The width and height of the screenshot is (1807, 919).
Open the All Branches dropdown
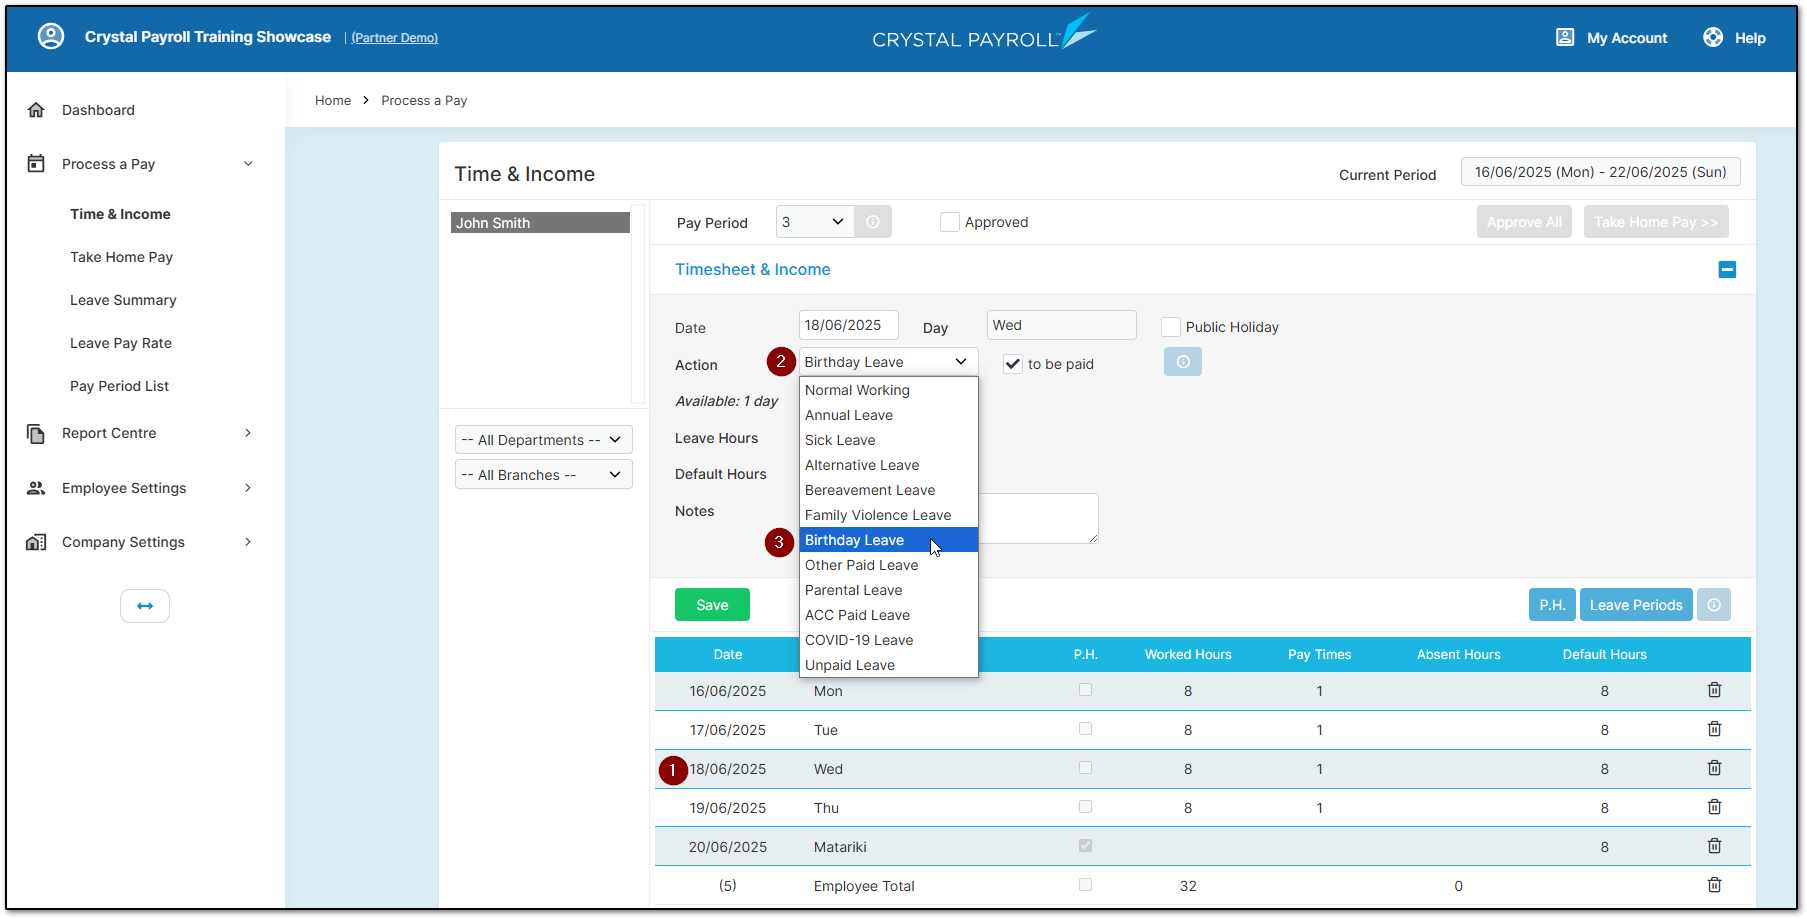point(543,475)
